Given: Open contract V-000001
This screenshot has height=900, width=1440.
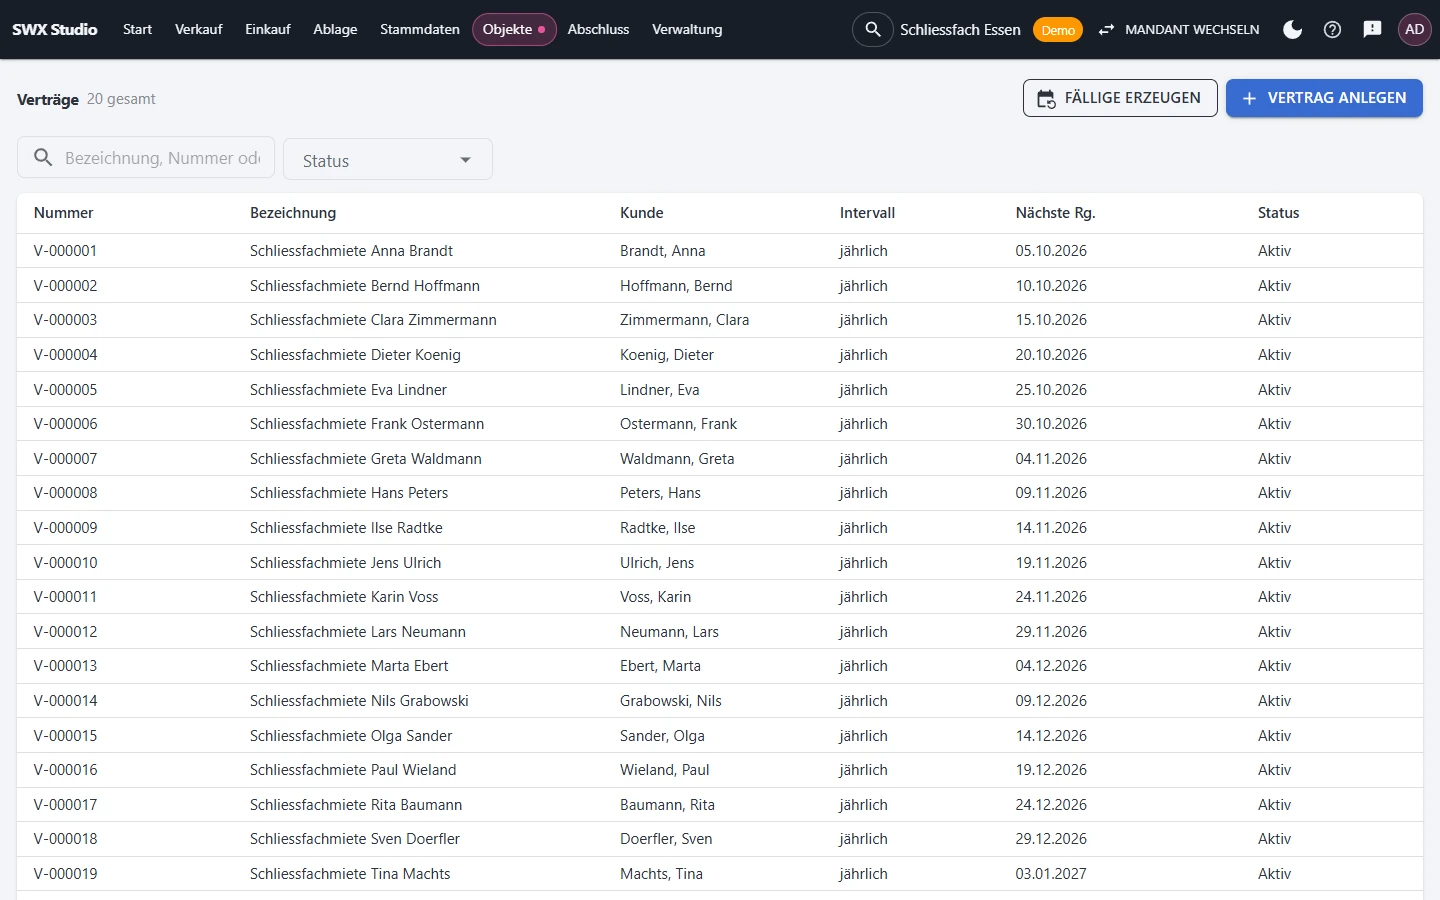Looking at the screenshot, I should tap(65, 251).
